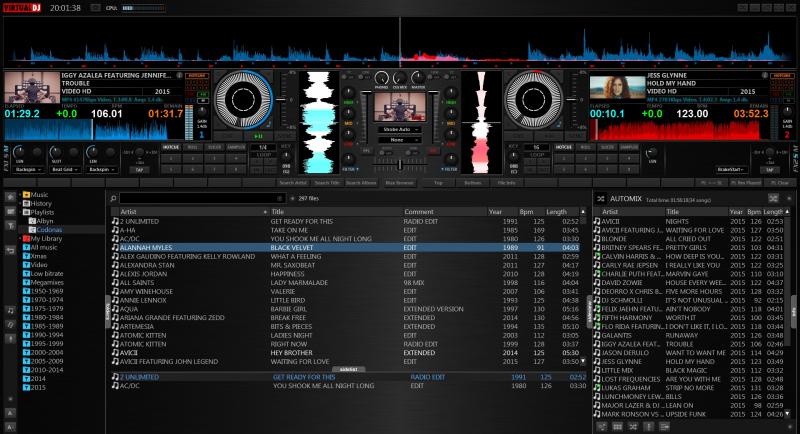Adjust the right deck pitch fader
The width and height of the screenshot is (800, 434).
[x=572, y=100]
